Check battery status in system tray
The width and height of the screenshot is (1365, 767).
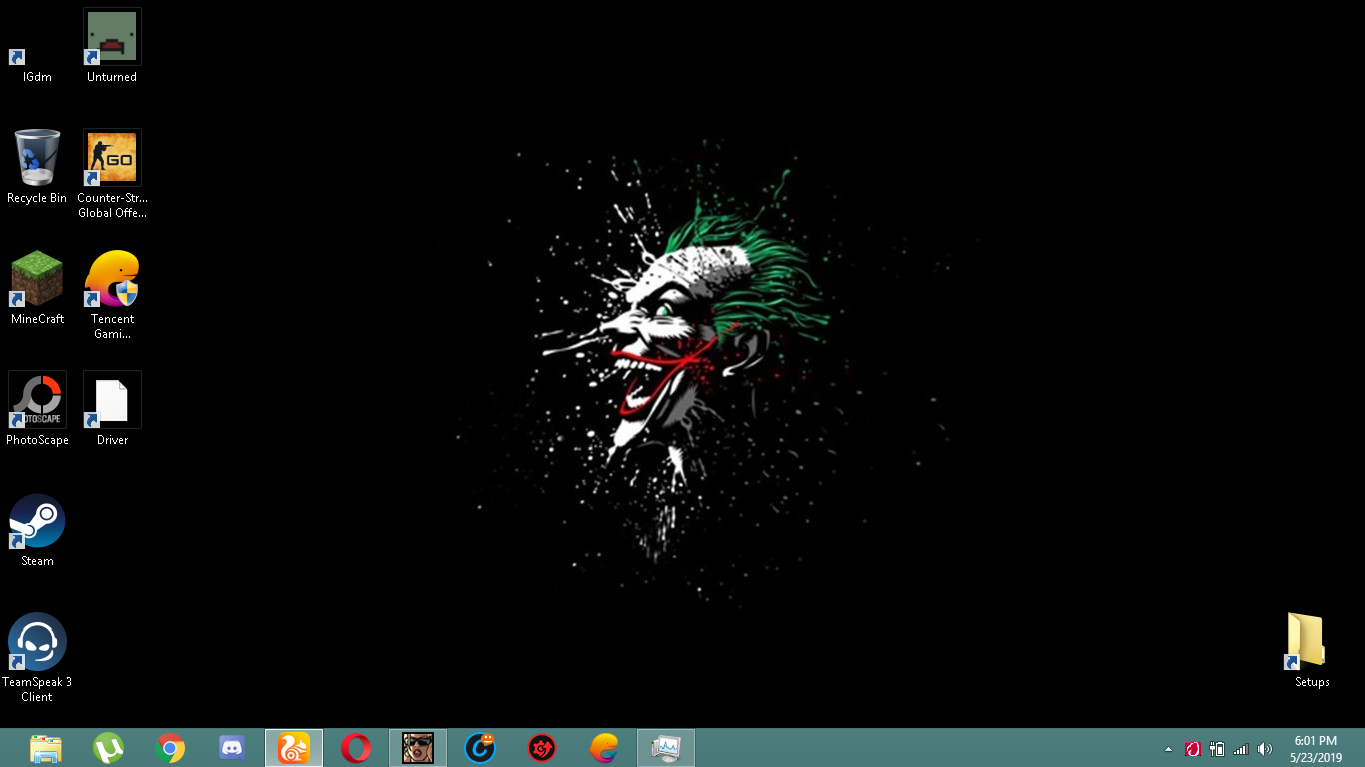[1217, 749]
